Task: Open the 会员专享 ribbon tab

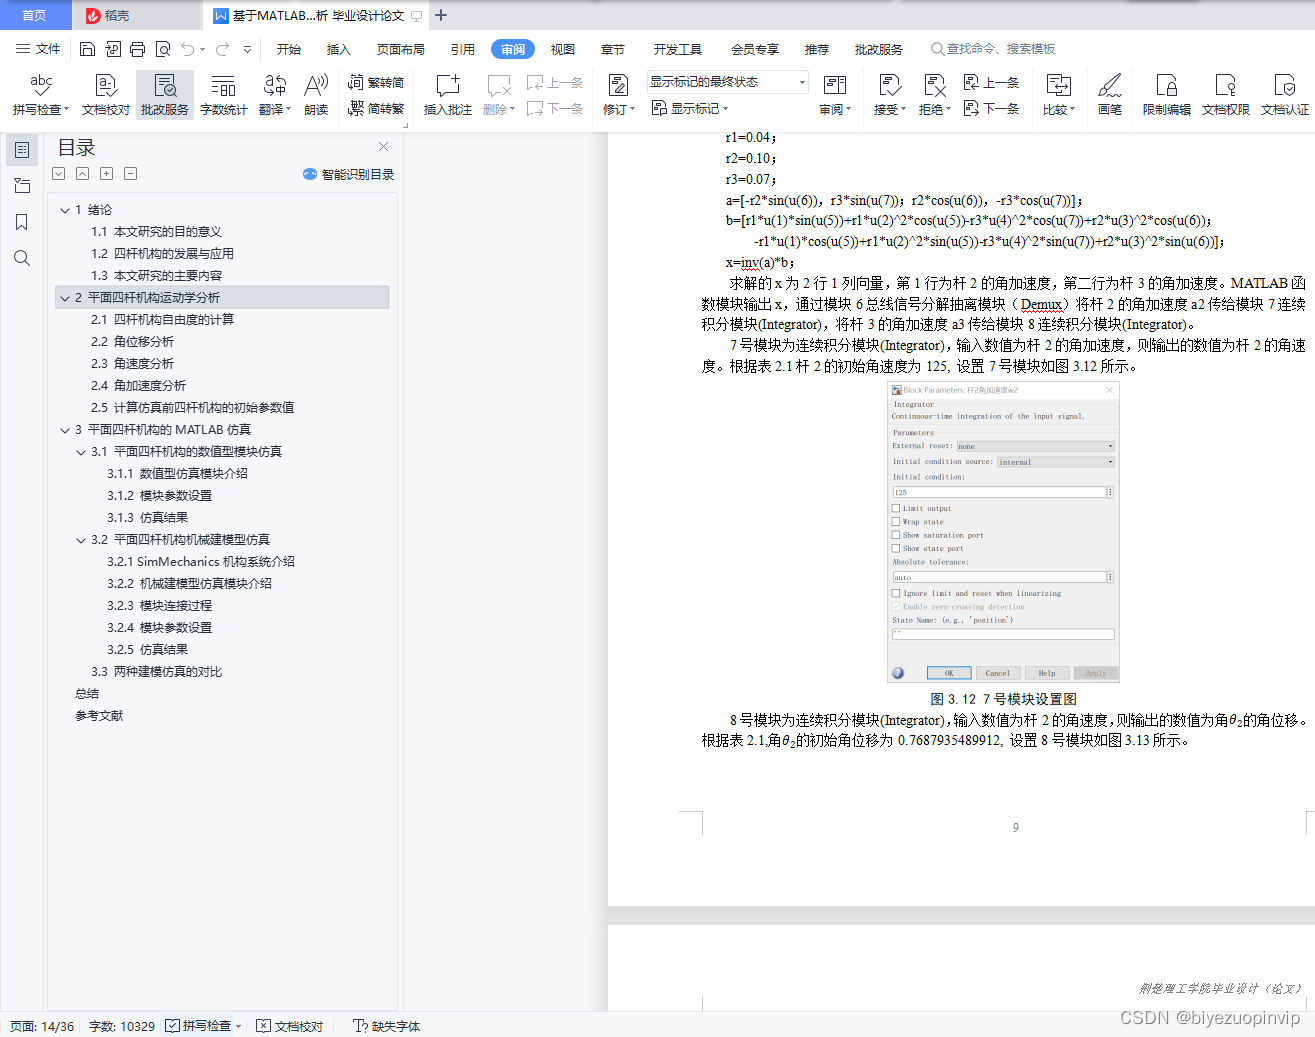Action: [755, 49]
